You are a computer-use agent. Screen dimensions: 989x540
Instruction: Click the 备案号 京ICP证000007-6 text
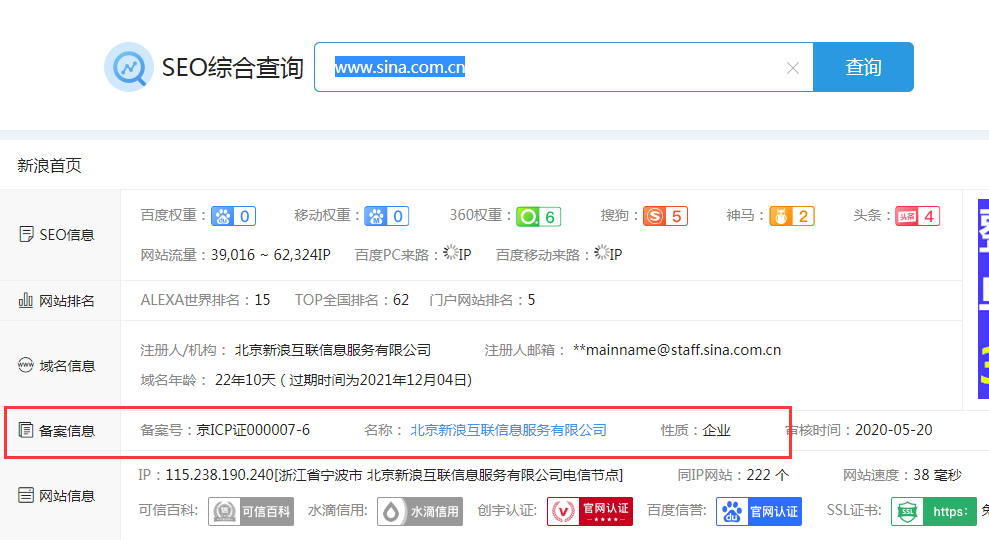(x=253, y=430)
